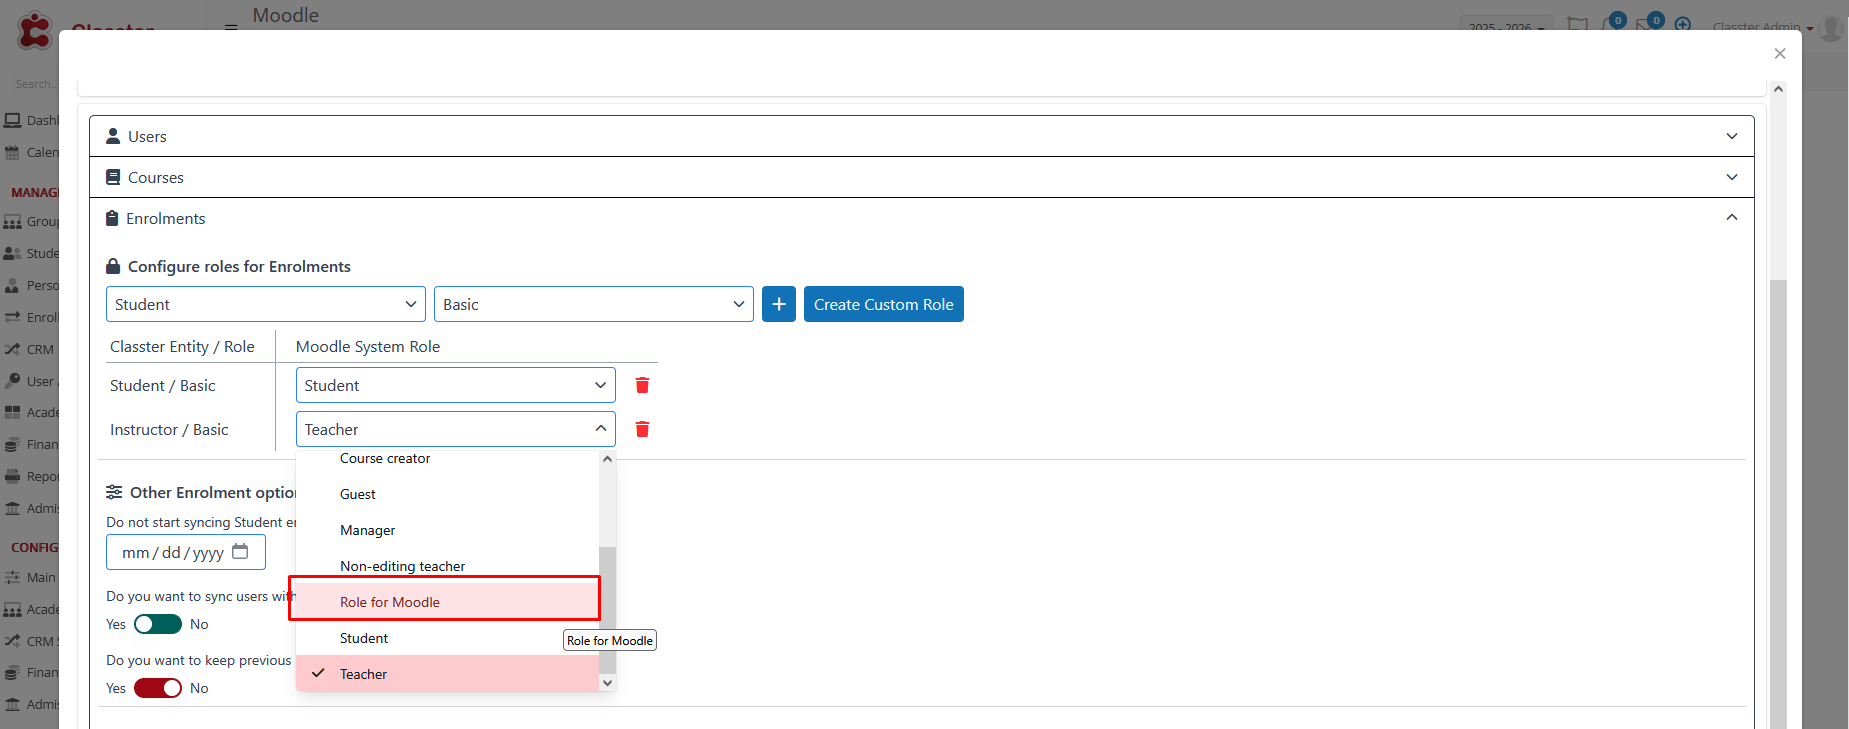Close the Moodle settings dialog
1849x729 pixels.
click(1779, 54)
